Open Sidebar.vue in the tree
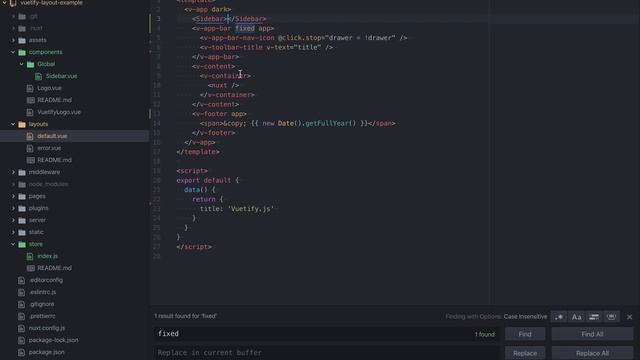 point(61,76)
